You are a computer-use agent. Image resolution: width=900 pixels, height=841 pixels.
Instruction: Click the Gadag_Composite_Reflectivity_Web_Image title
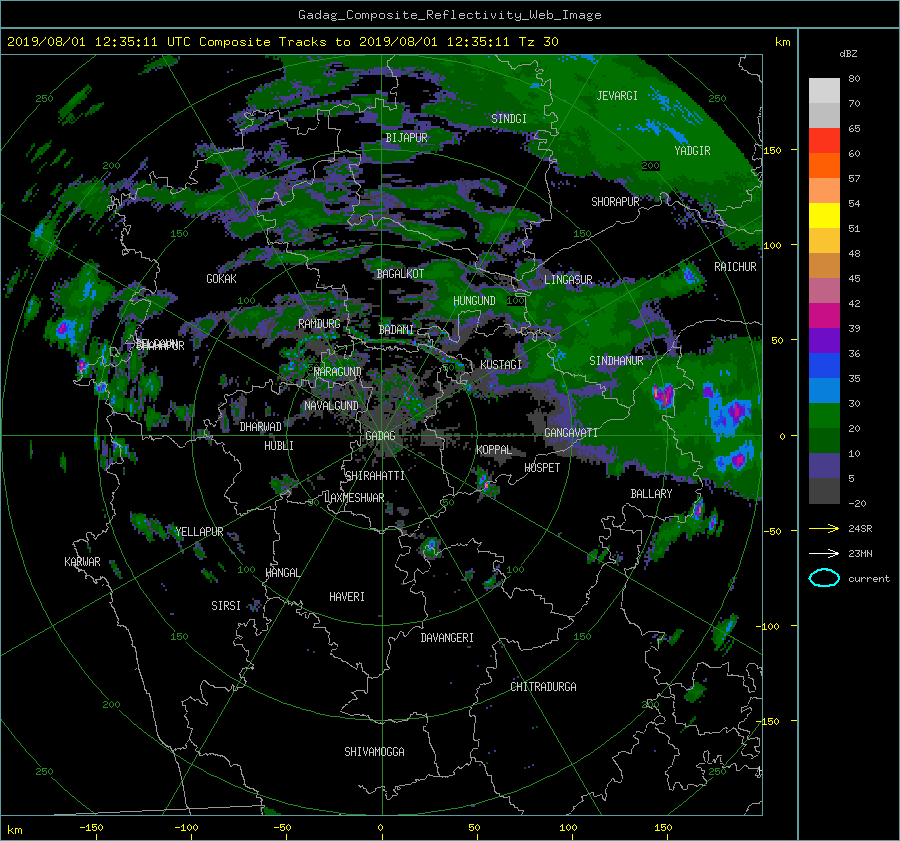(x=449, y=15)
